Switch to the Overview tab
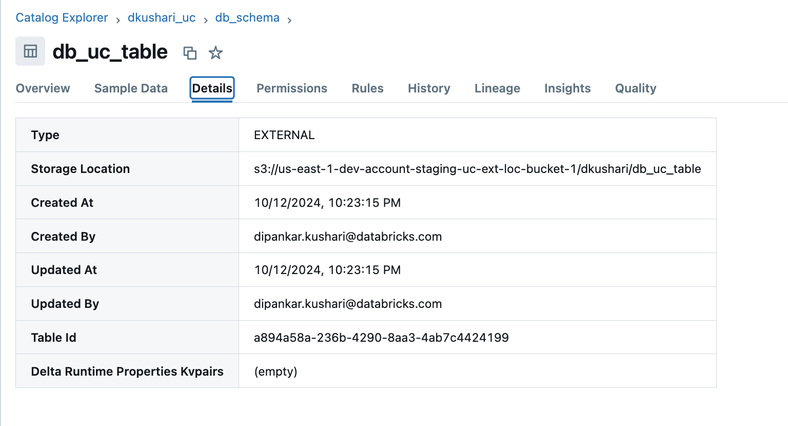The width and height of the screenshot is (788, 426). 43,88
